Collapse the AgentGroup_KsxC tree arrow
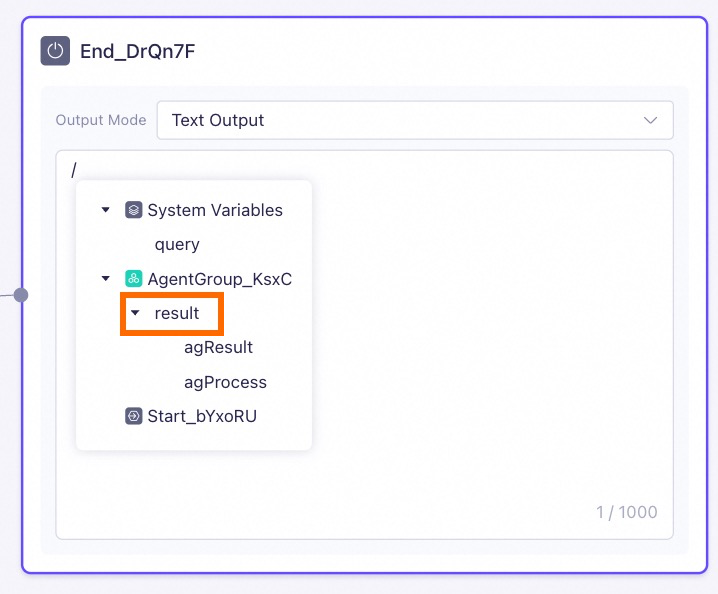Screen dimensions: 718x594 (x=106, y=278)
